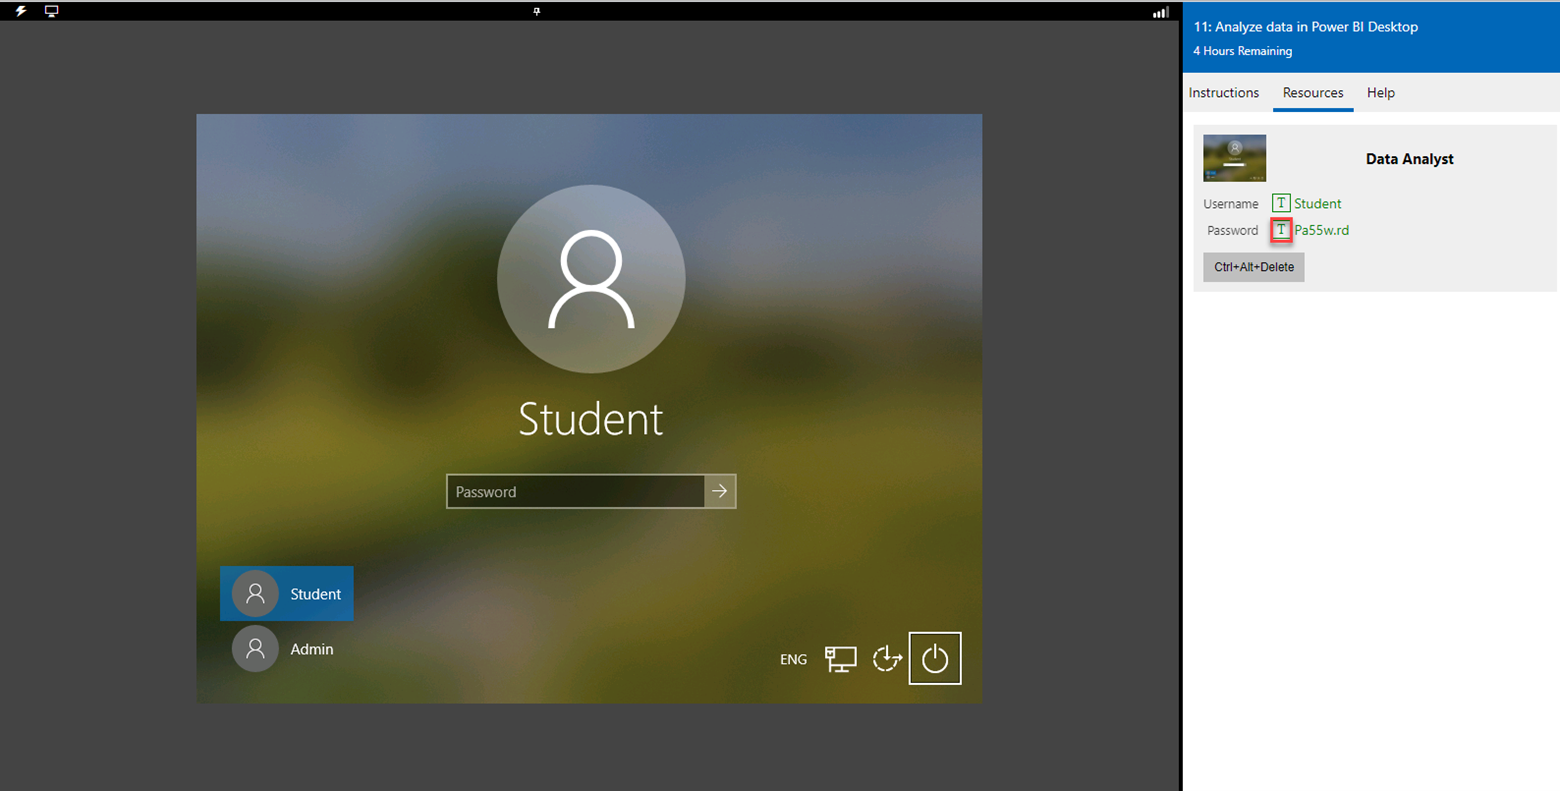1560x791 pixels.
Task: Click into the Password input field
Action: (576, 491)
